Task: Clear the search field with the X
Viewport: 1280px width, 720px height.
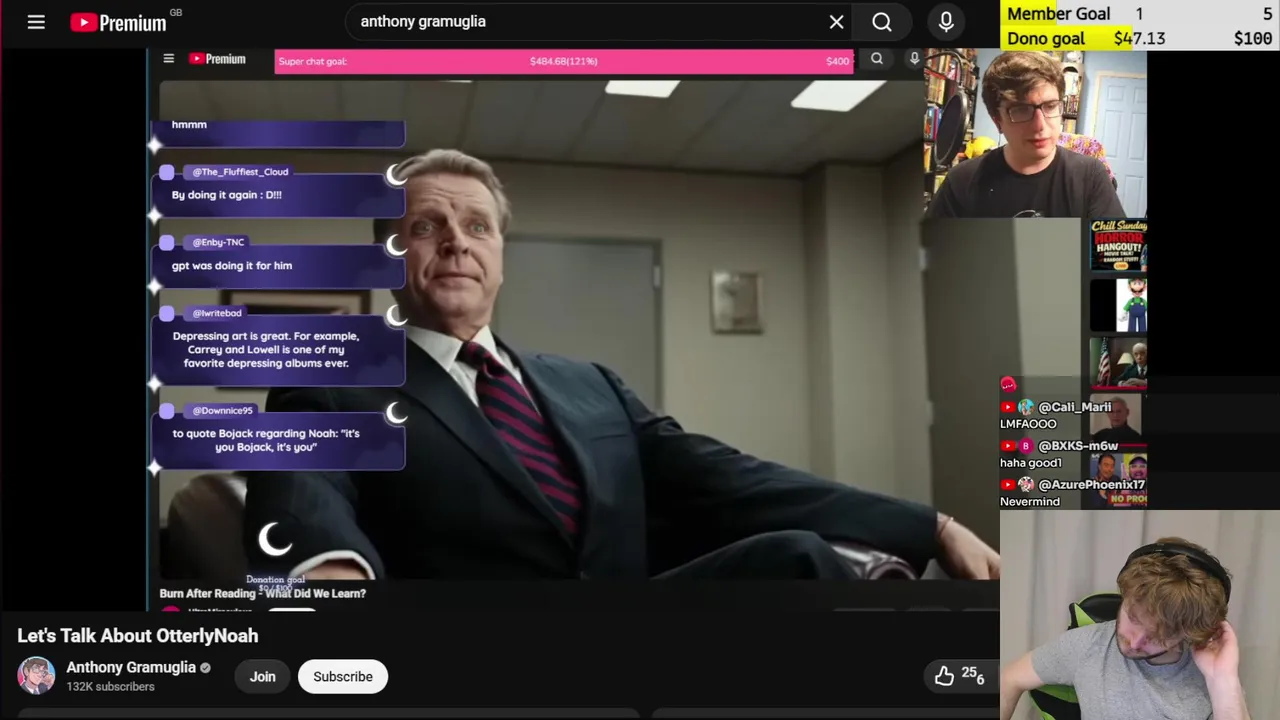Action: click(x=837, y=22)
